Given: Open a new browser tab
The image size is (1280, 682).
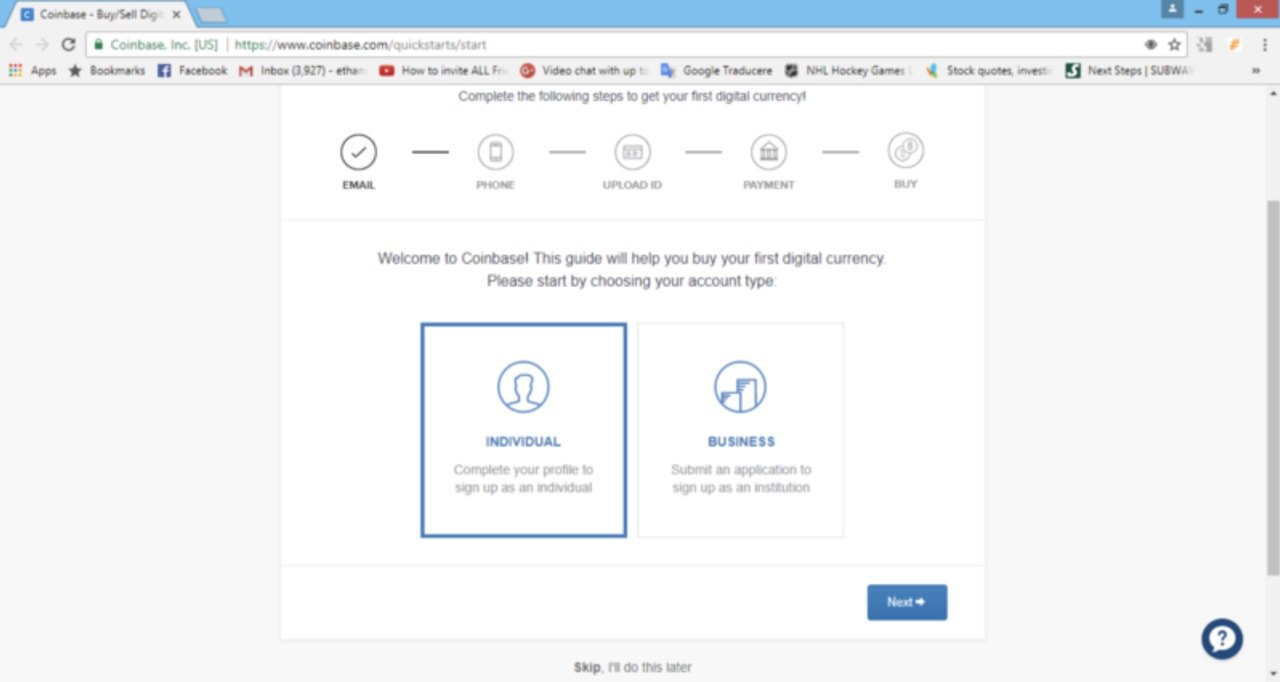Looking at the screenshot, I should click(210, 15).
